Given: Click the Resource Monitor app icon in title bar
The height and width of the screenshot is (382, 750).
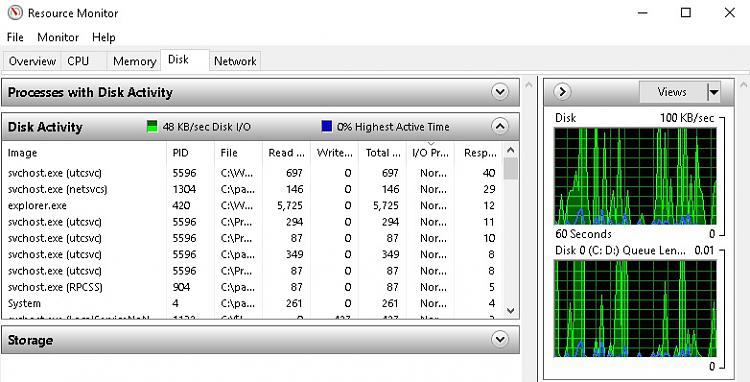Looking at the screenshot, I should [x=15, y=12].
